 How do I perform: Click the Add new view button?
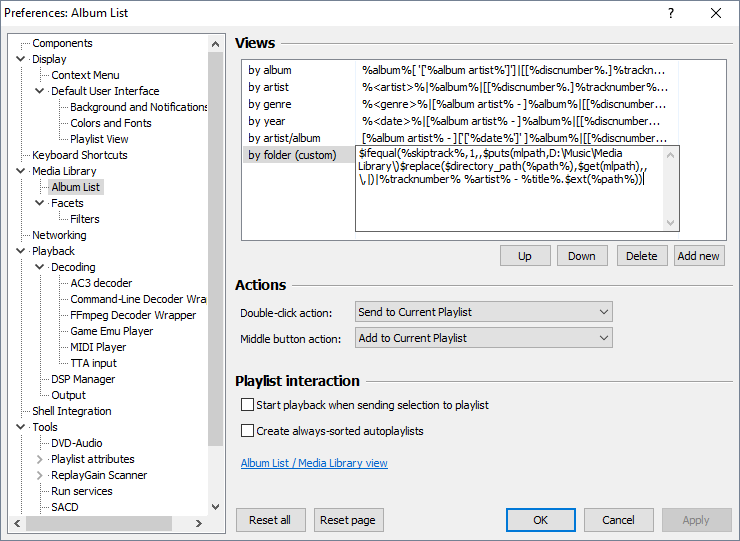point(698,256)
